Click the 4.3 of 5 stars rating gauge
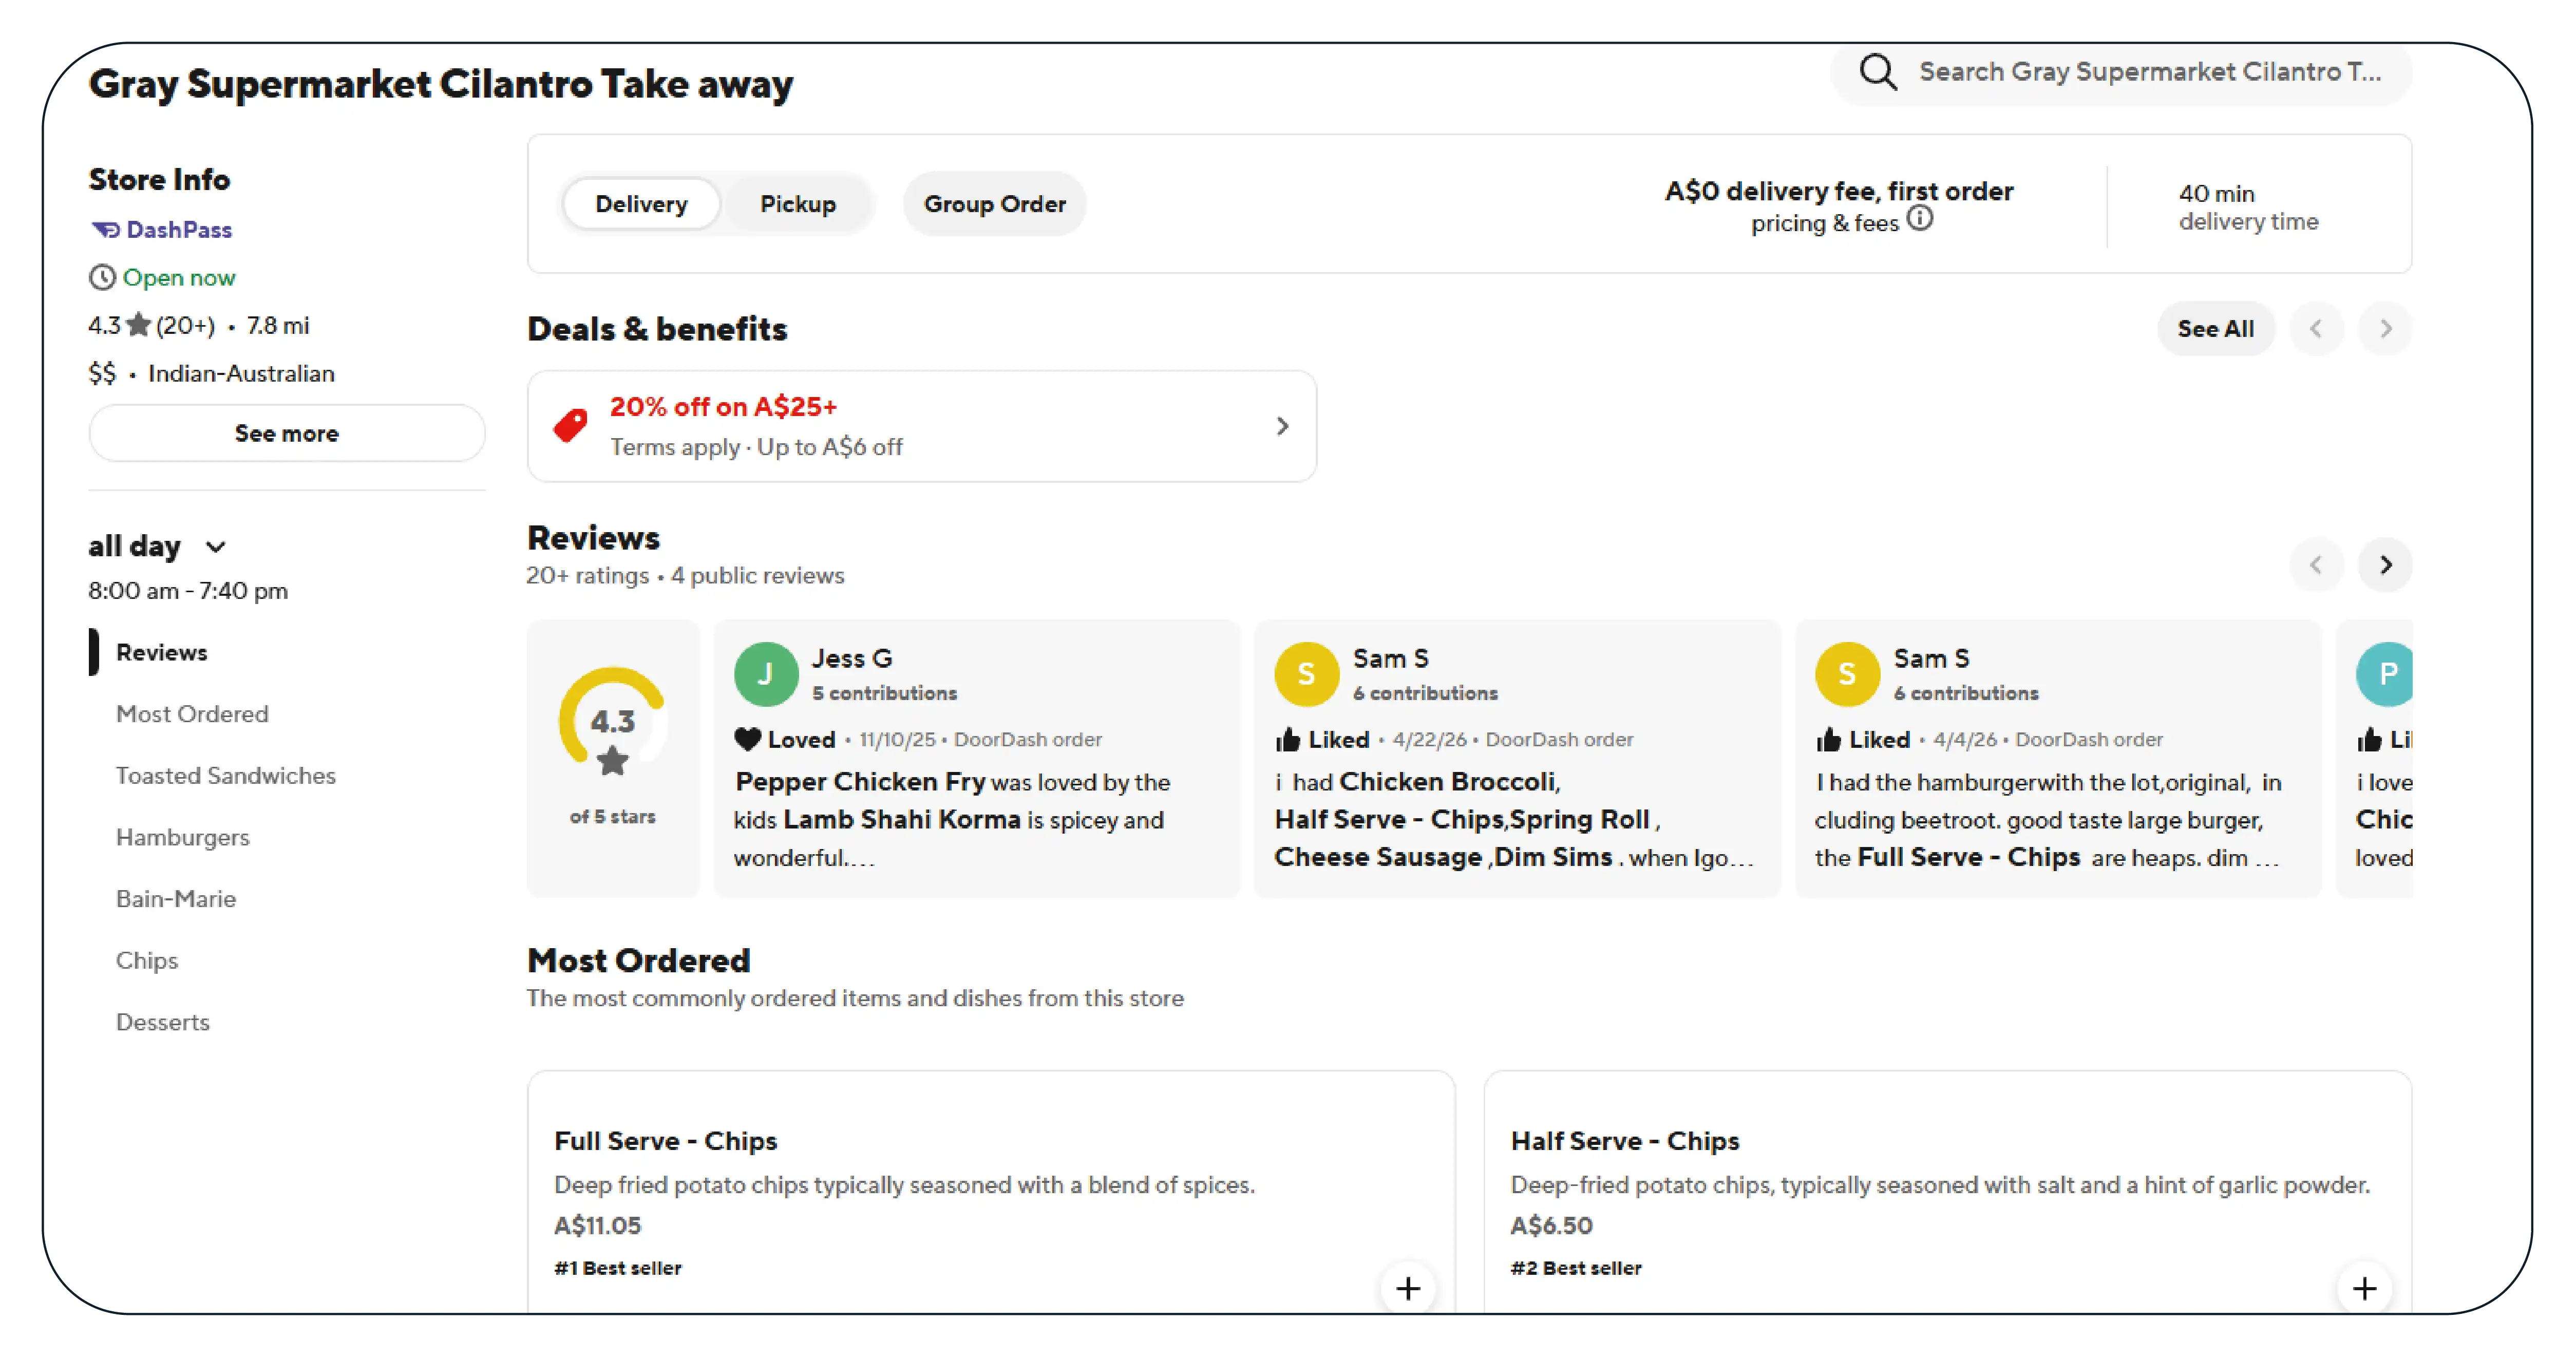 click(612, 722)
